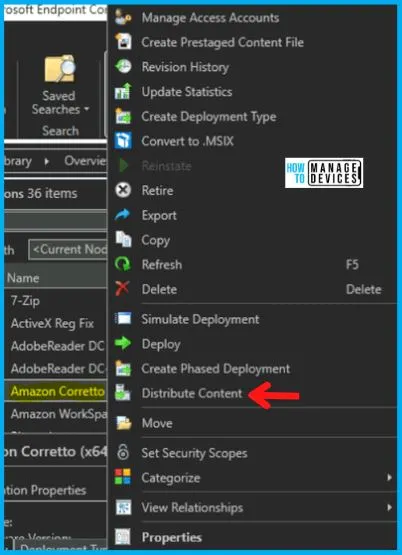Click the Set Security Scopes lock icon

[123, 453]
